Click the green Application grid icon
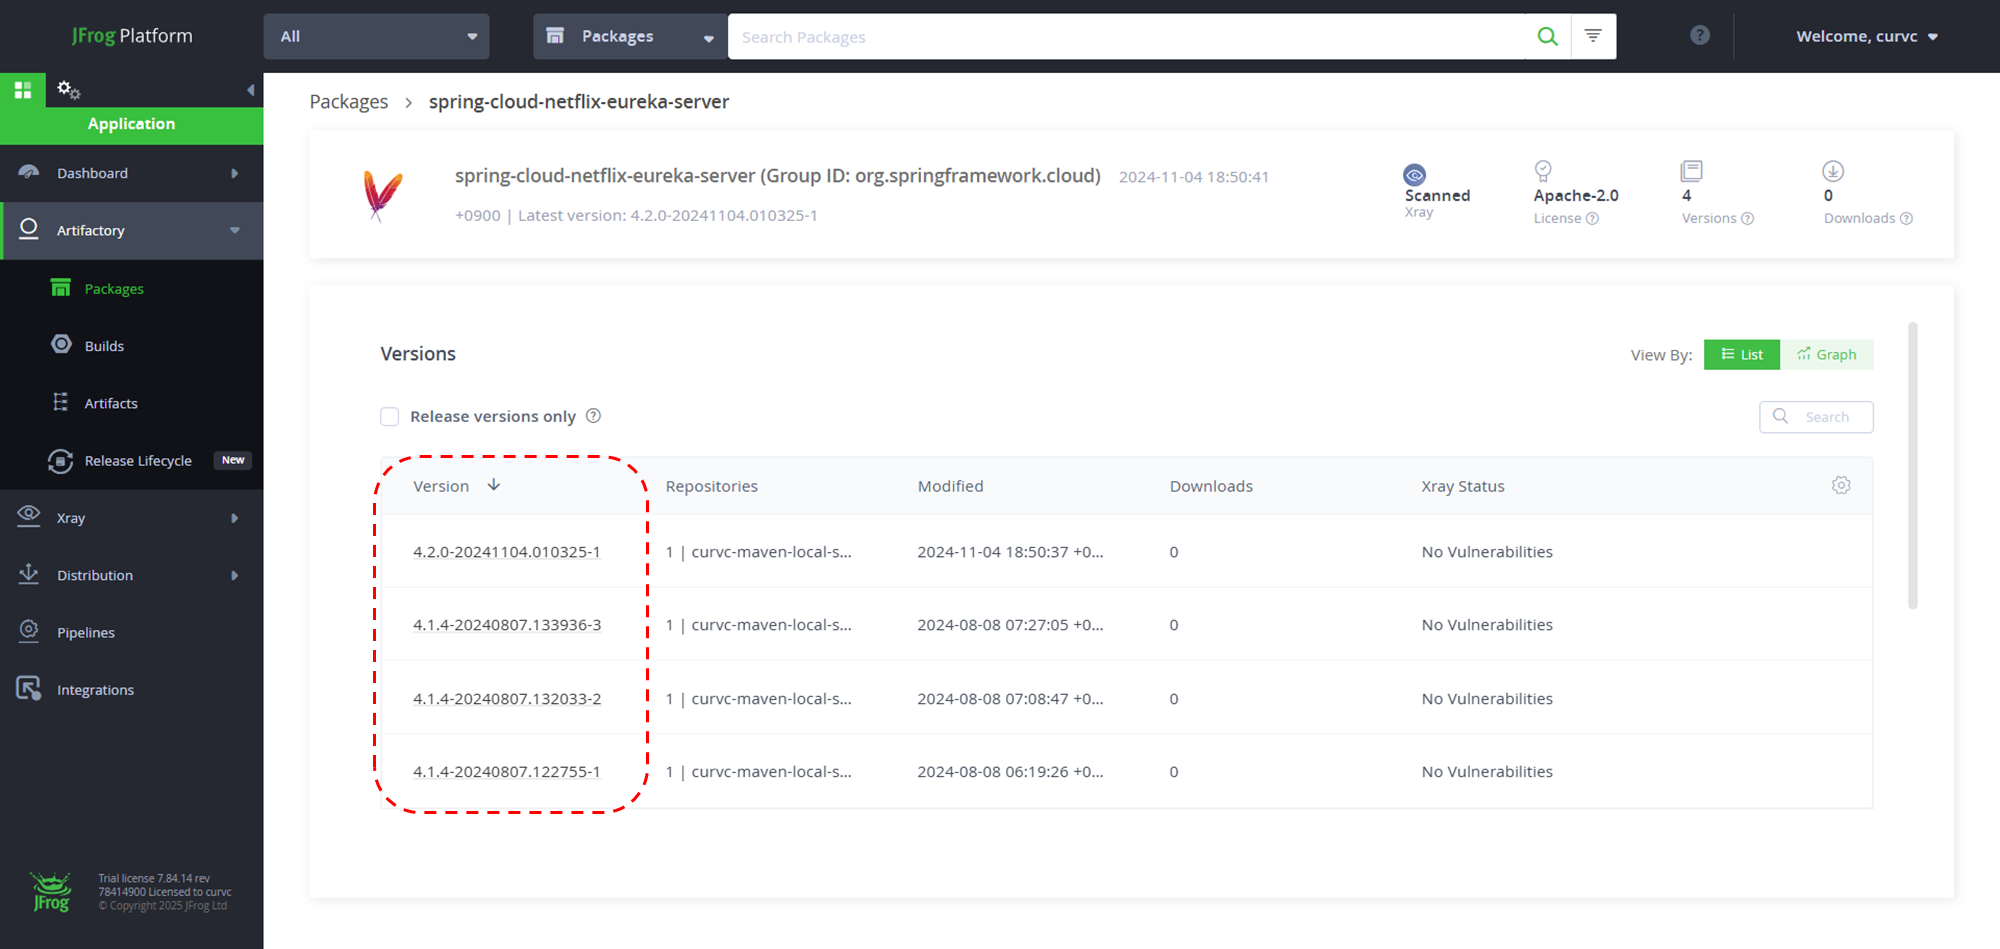Image resolution: width=2000 pixels, height=949 pixels. (x=23, y=90)
